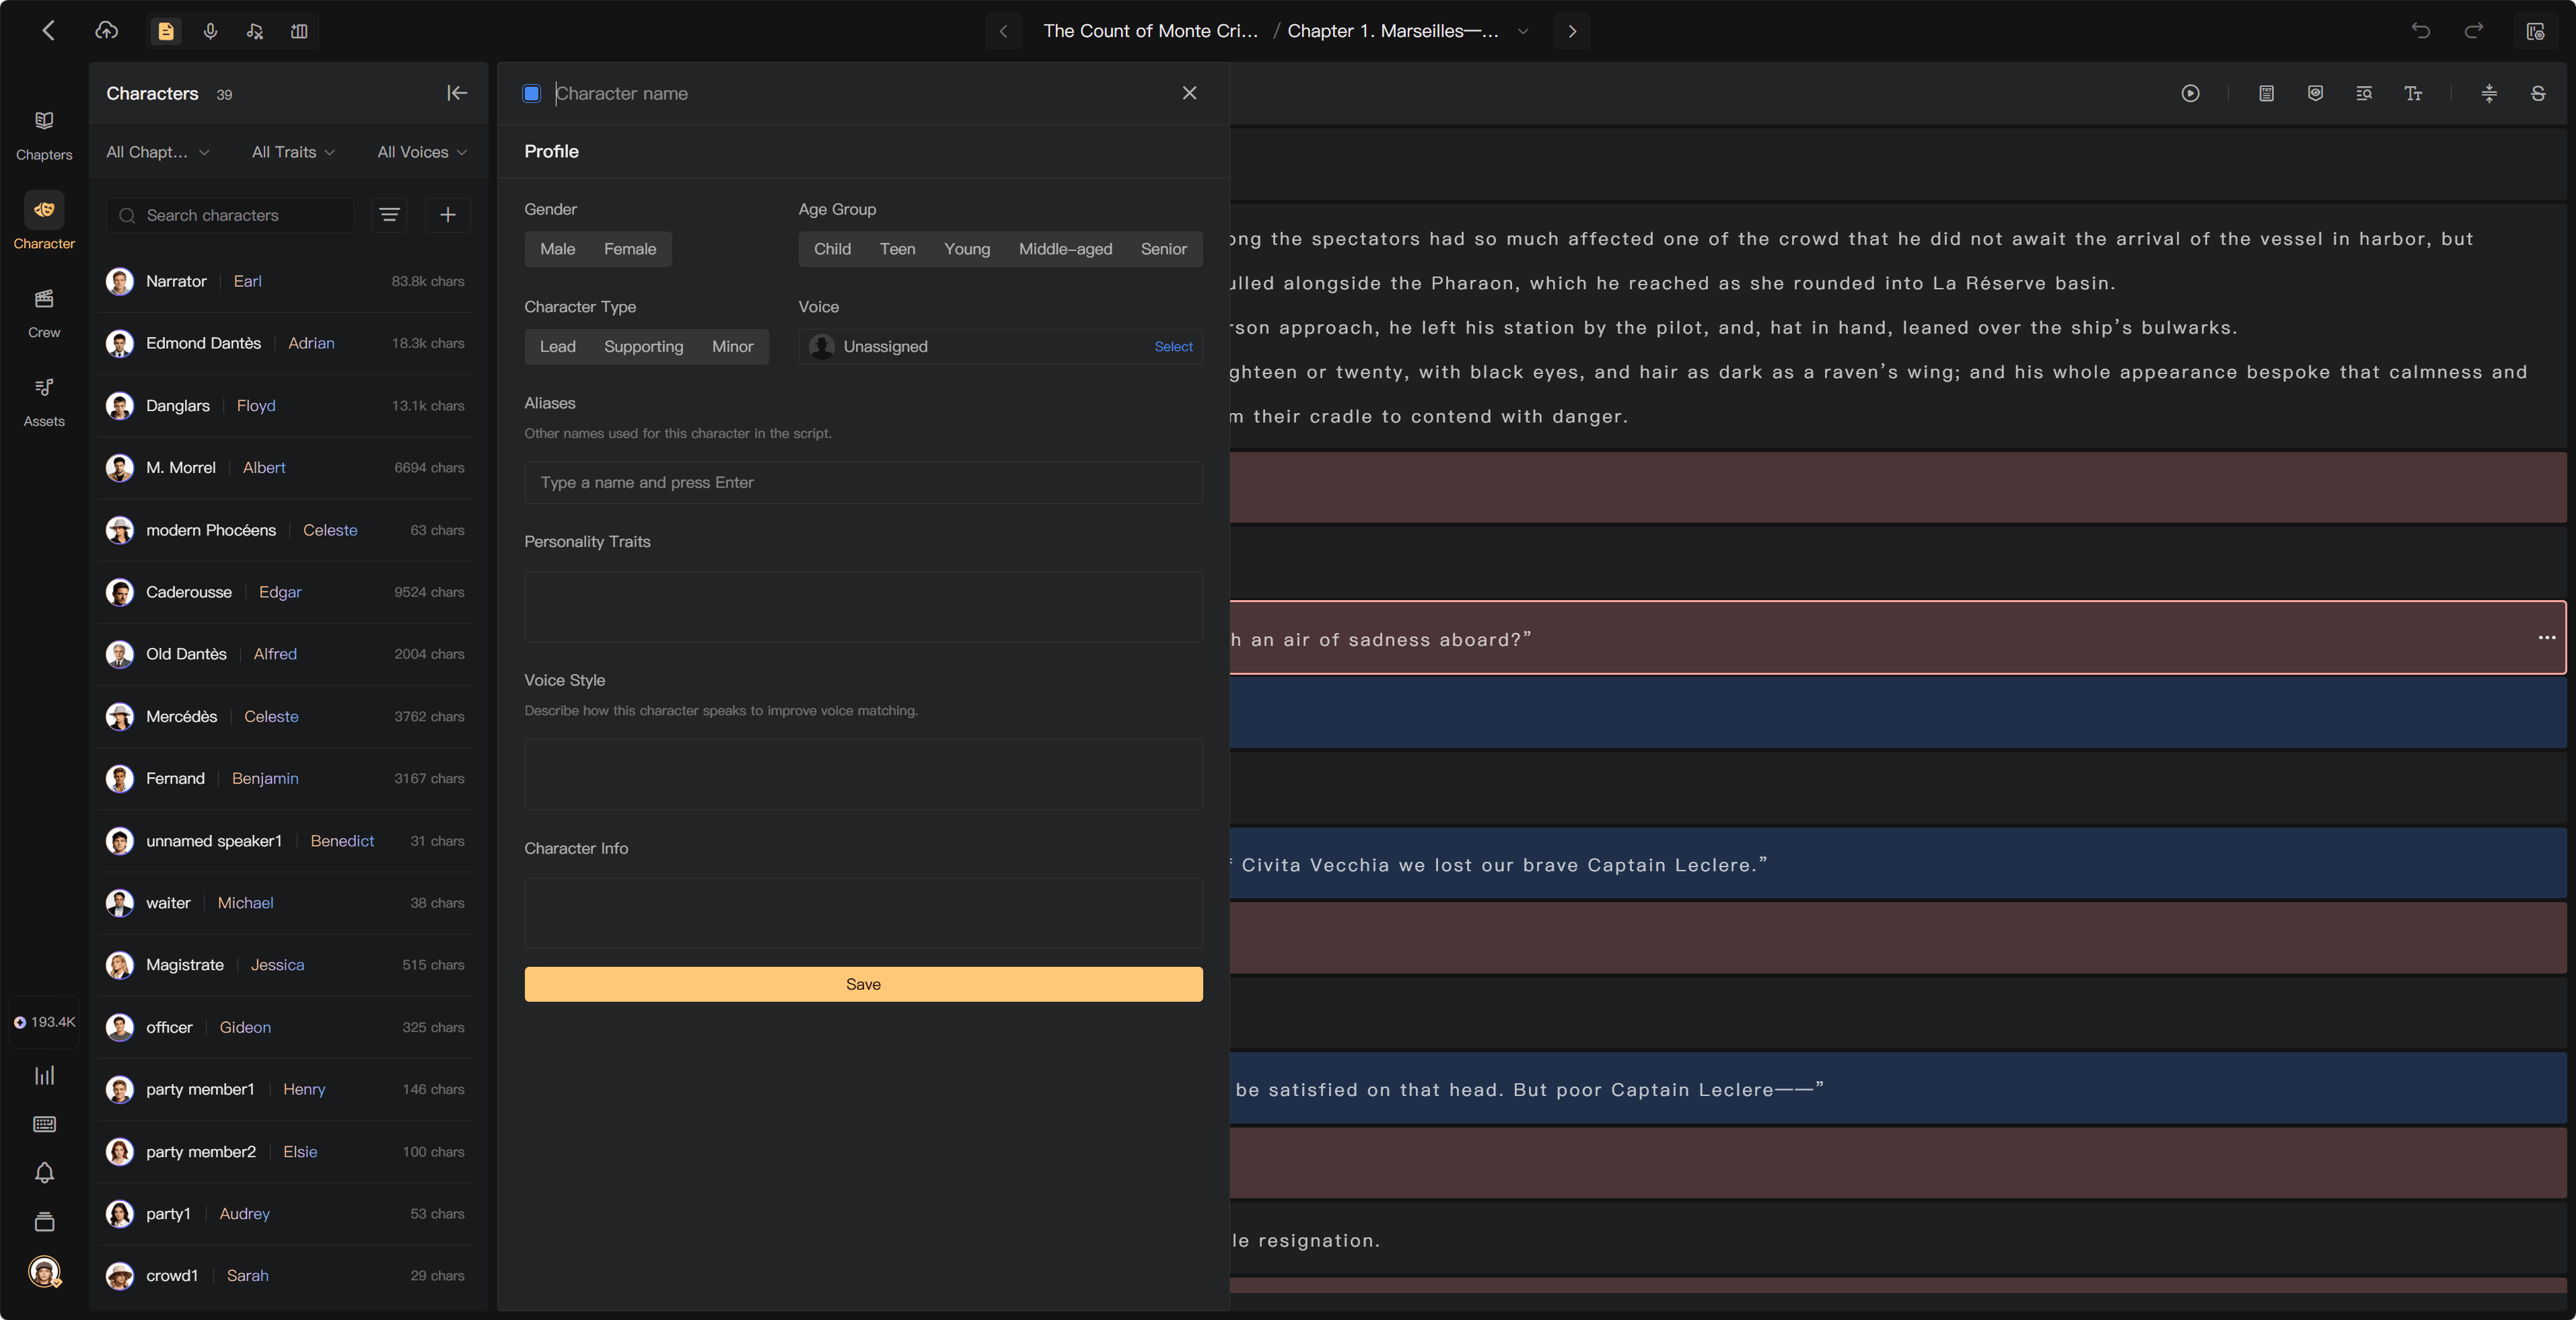Click the play preview icon
The width and height of the screenshot is (2576, 1320).
tap(2190, 93)
